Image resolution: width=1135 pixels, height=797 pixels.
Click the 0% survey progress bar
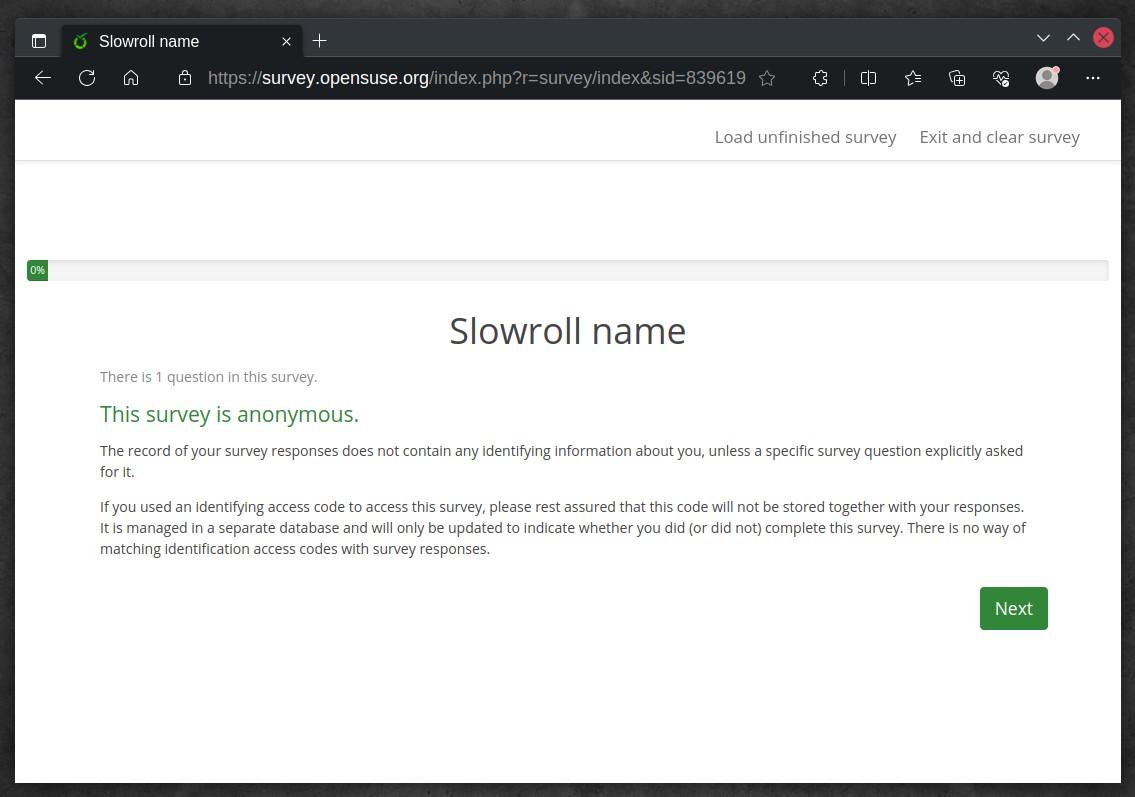click(x=568, y=271)
